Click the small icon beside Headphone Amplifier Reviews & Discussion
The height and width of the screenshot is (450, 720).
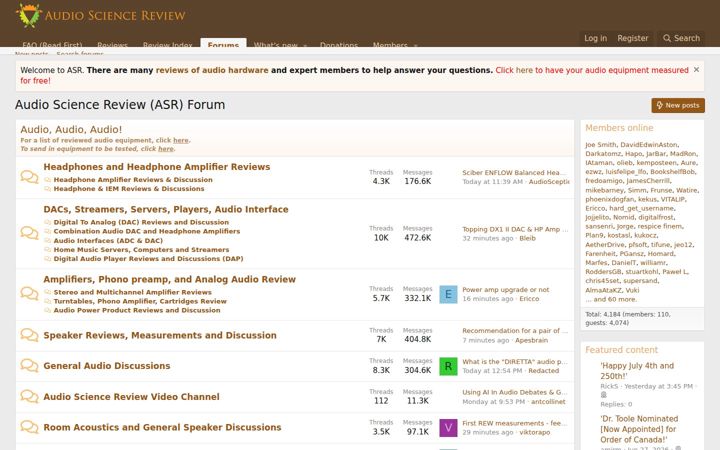click(x=47, y=180)
